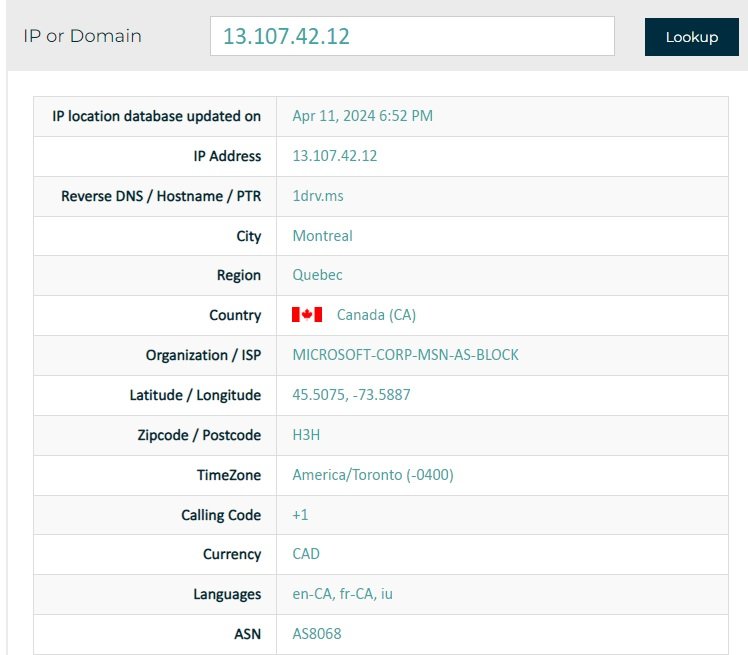This screenshot has height=655, width=748.
Task: Click the city value Montreal
Action: coord(322,236)
